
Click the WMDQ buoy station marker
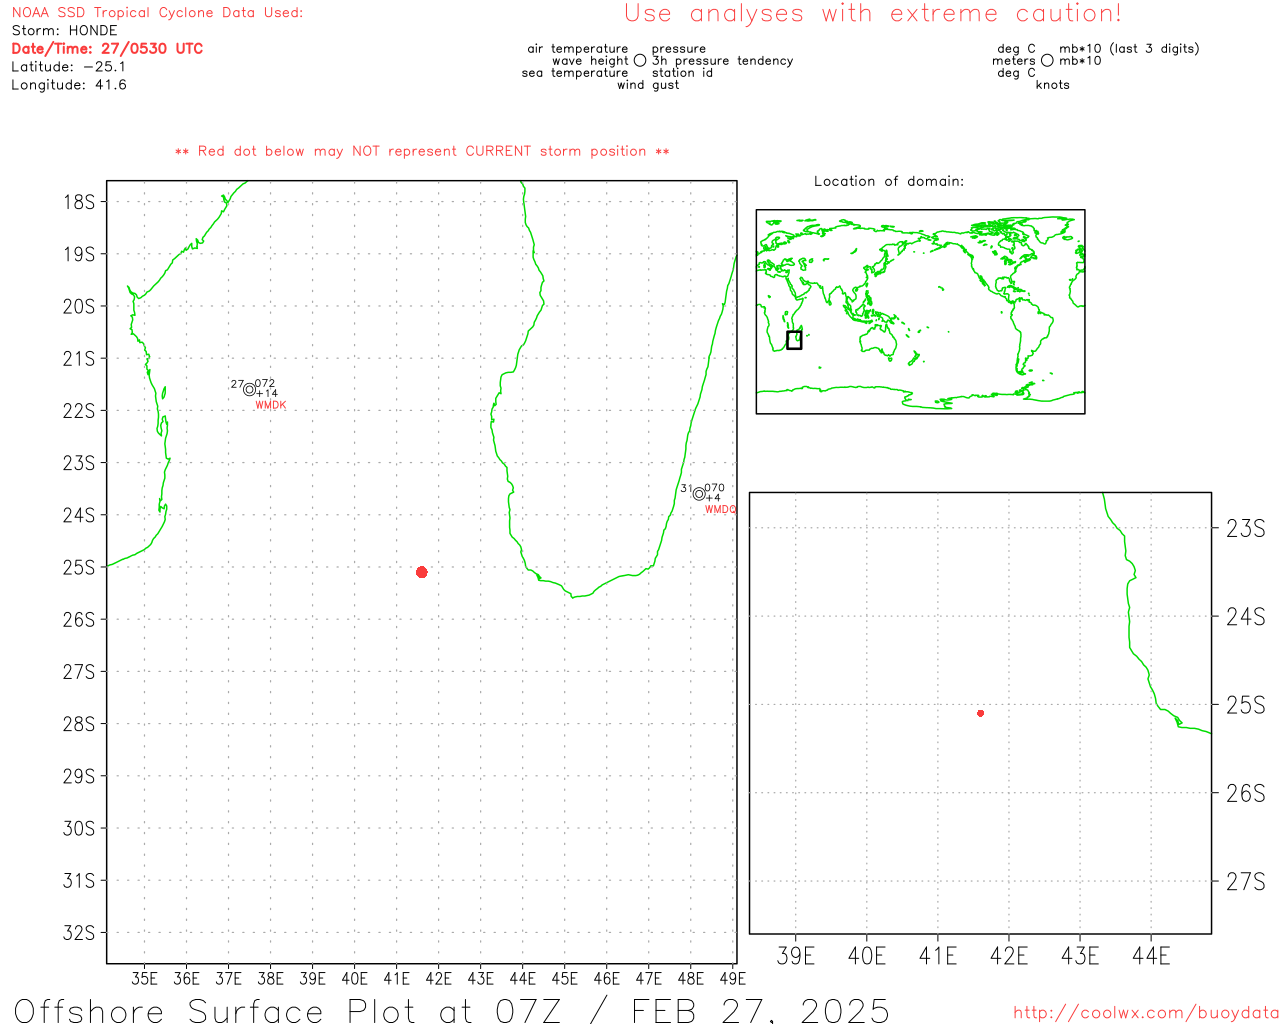[x=699, y=494]
